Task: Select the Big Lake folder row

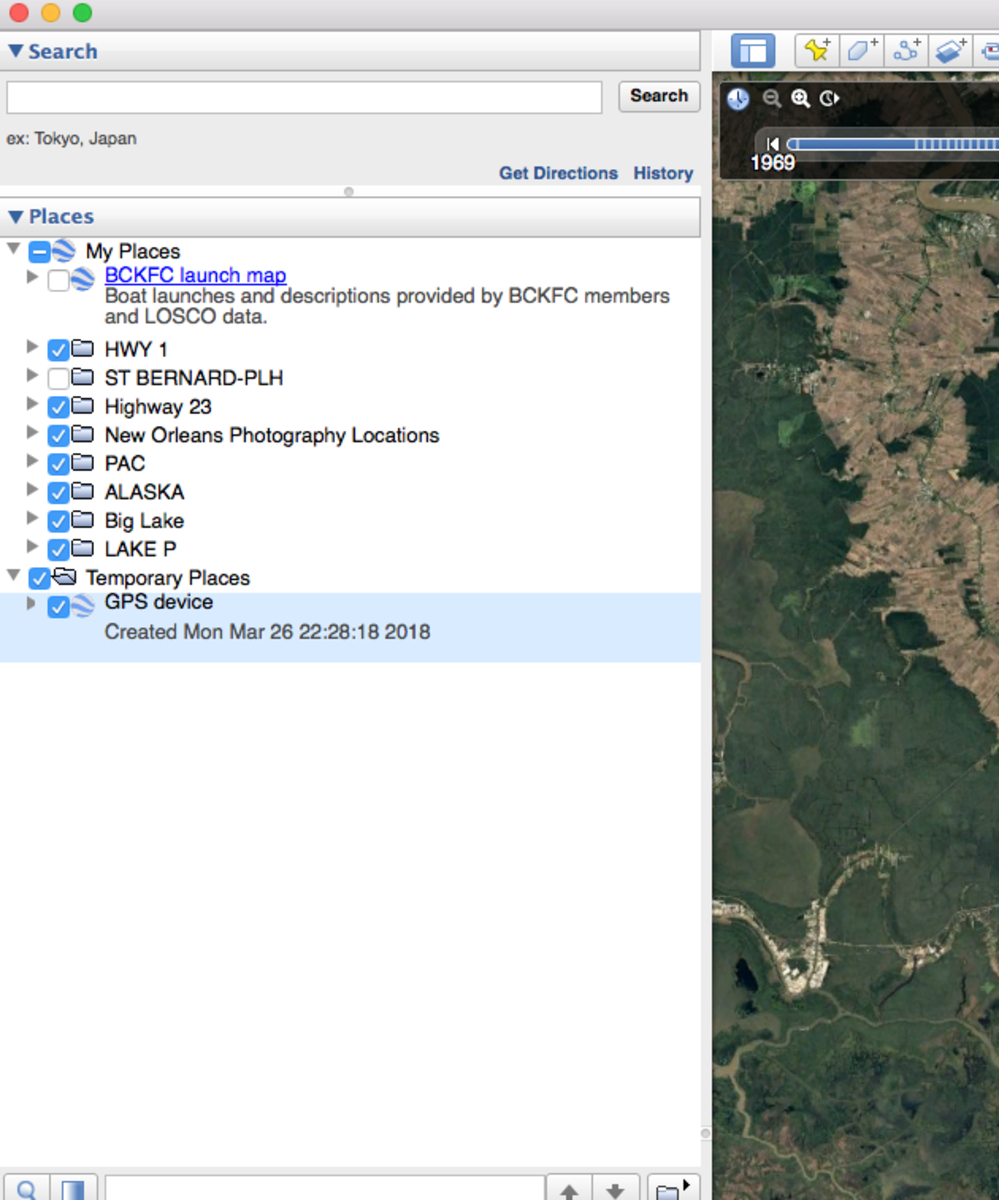Action: [144, 521]
